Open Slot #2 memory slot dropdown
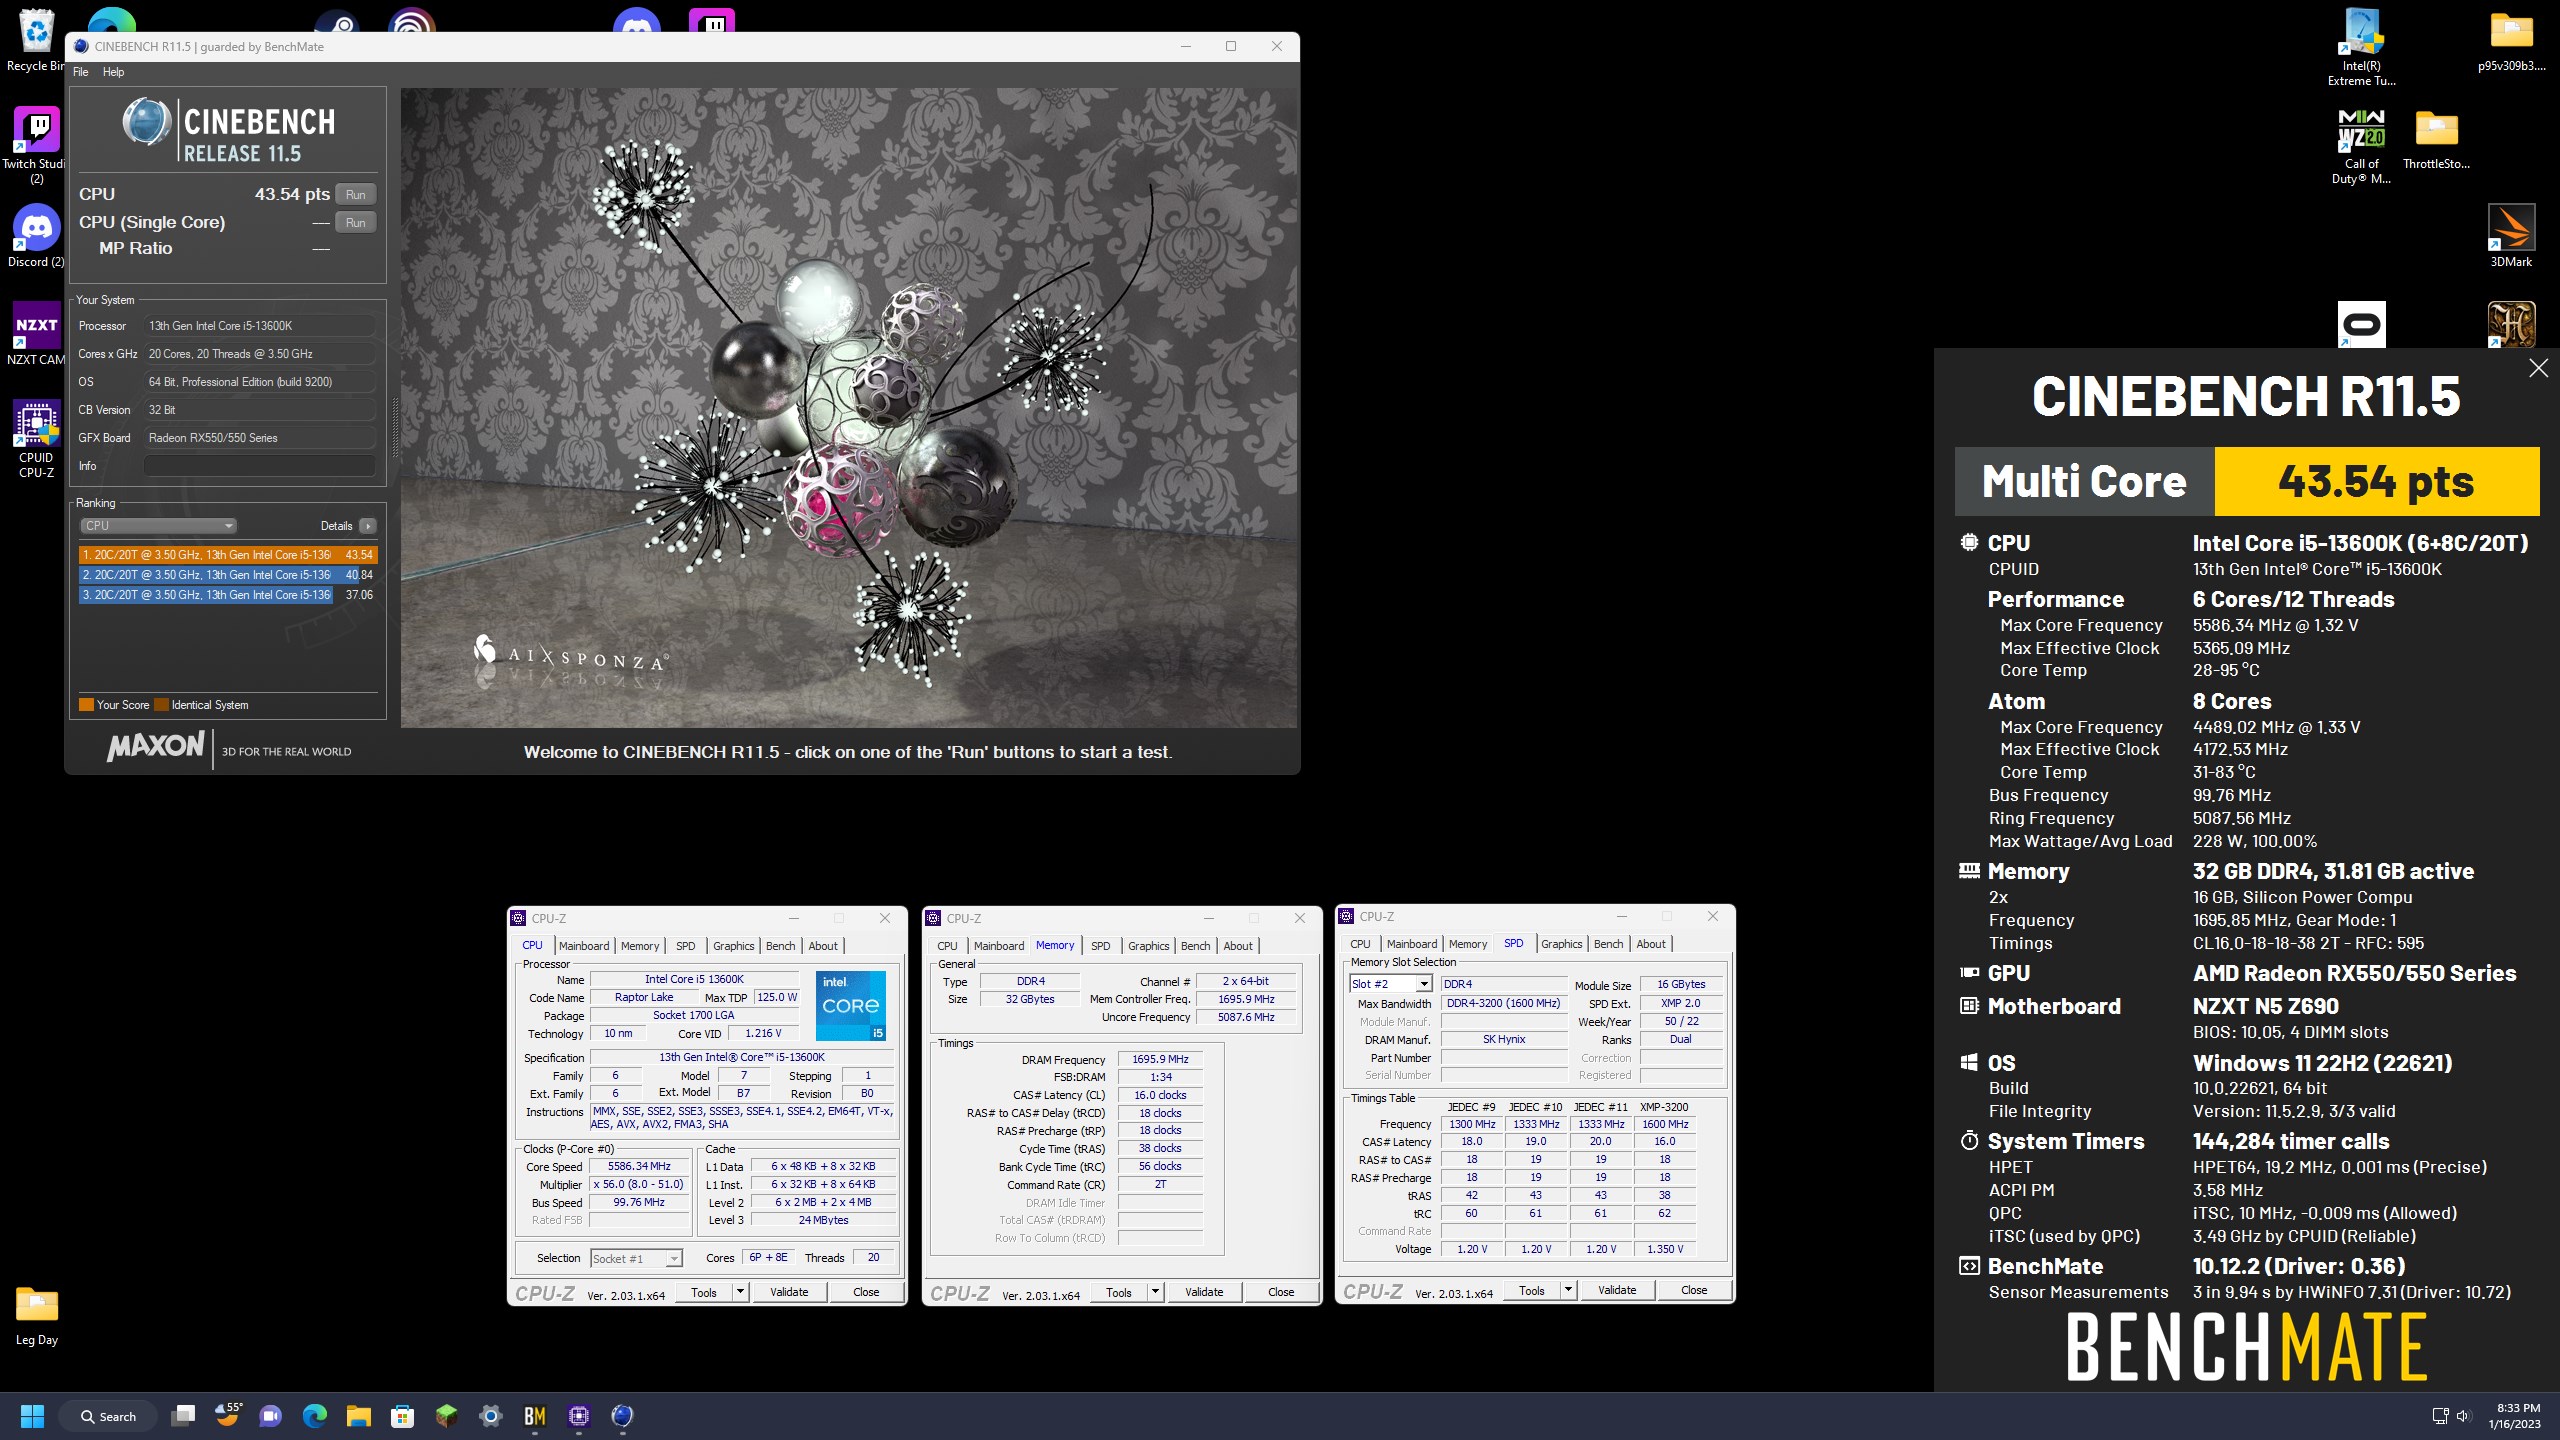 point(1391,984)
